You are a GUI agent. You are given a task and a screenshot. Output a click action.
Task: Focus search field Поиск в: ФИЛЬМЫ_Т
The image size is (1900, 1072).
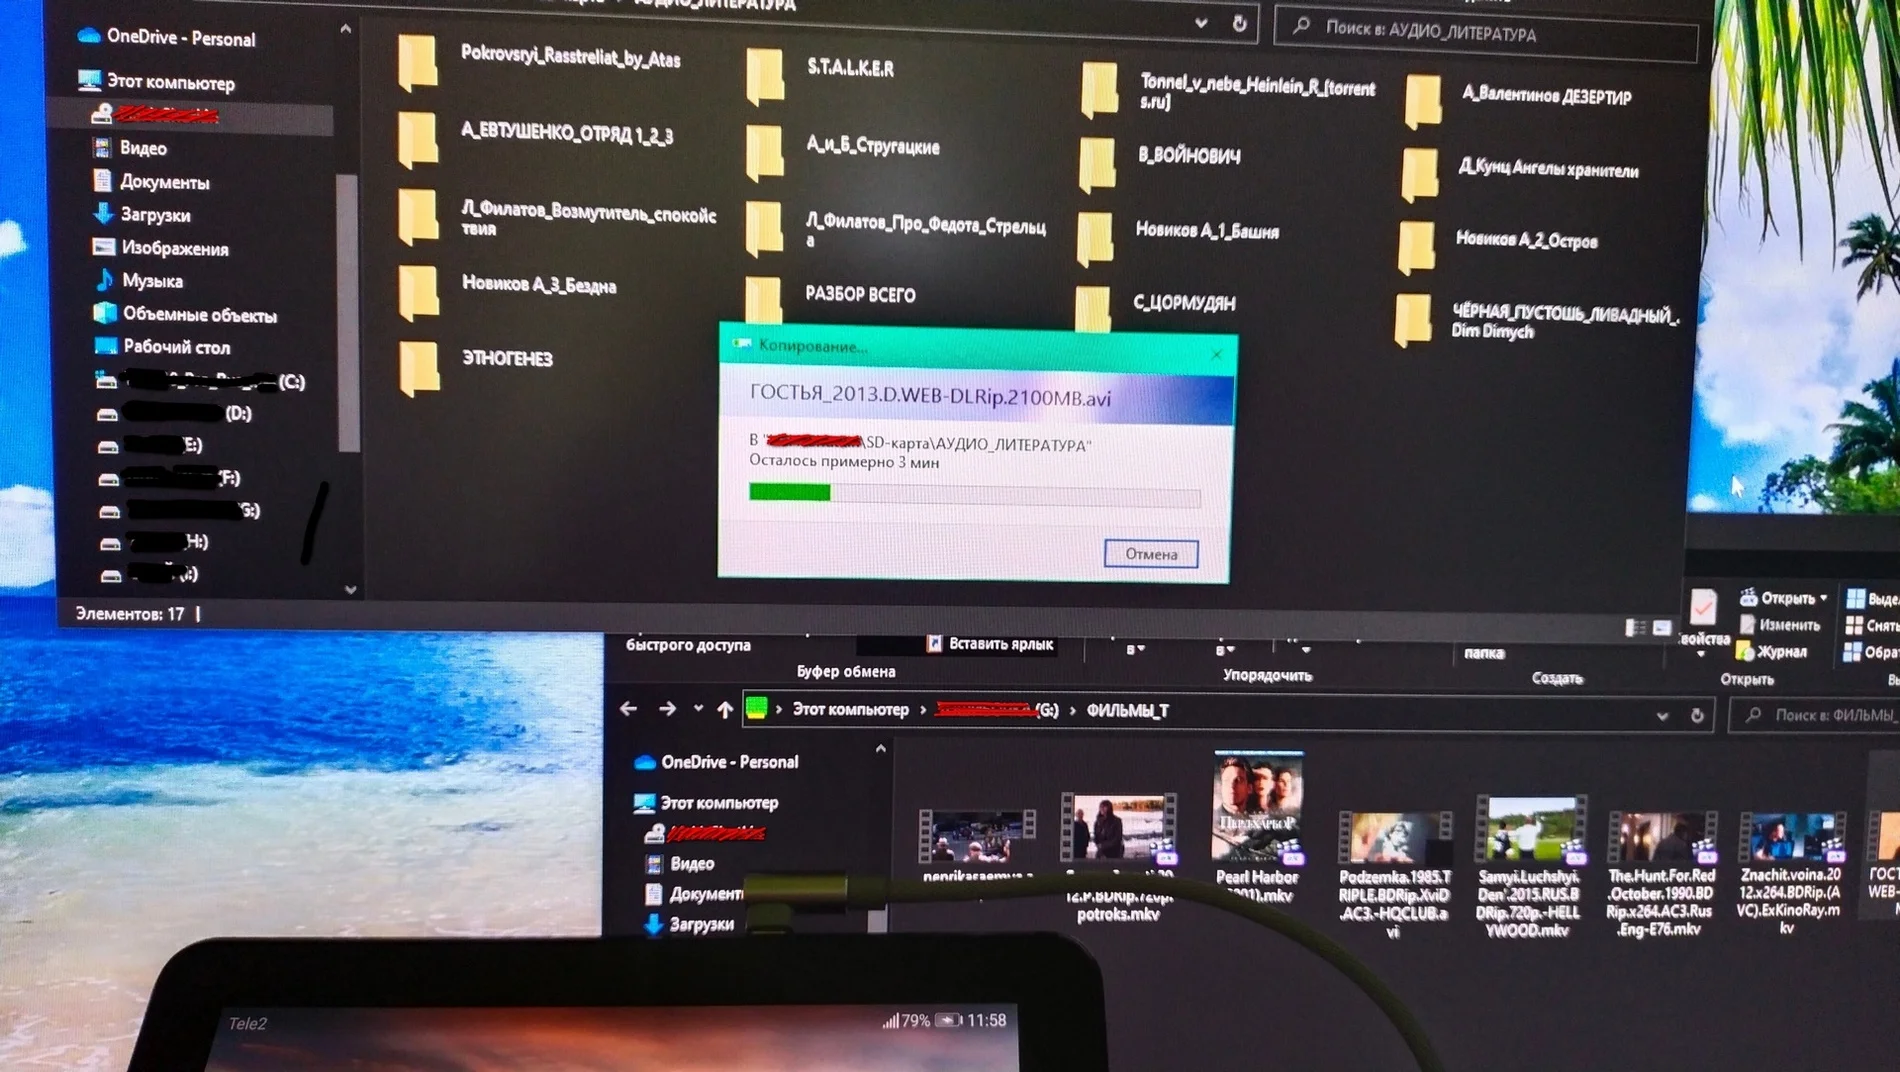[x=1815, y=715]
